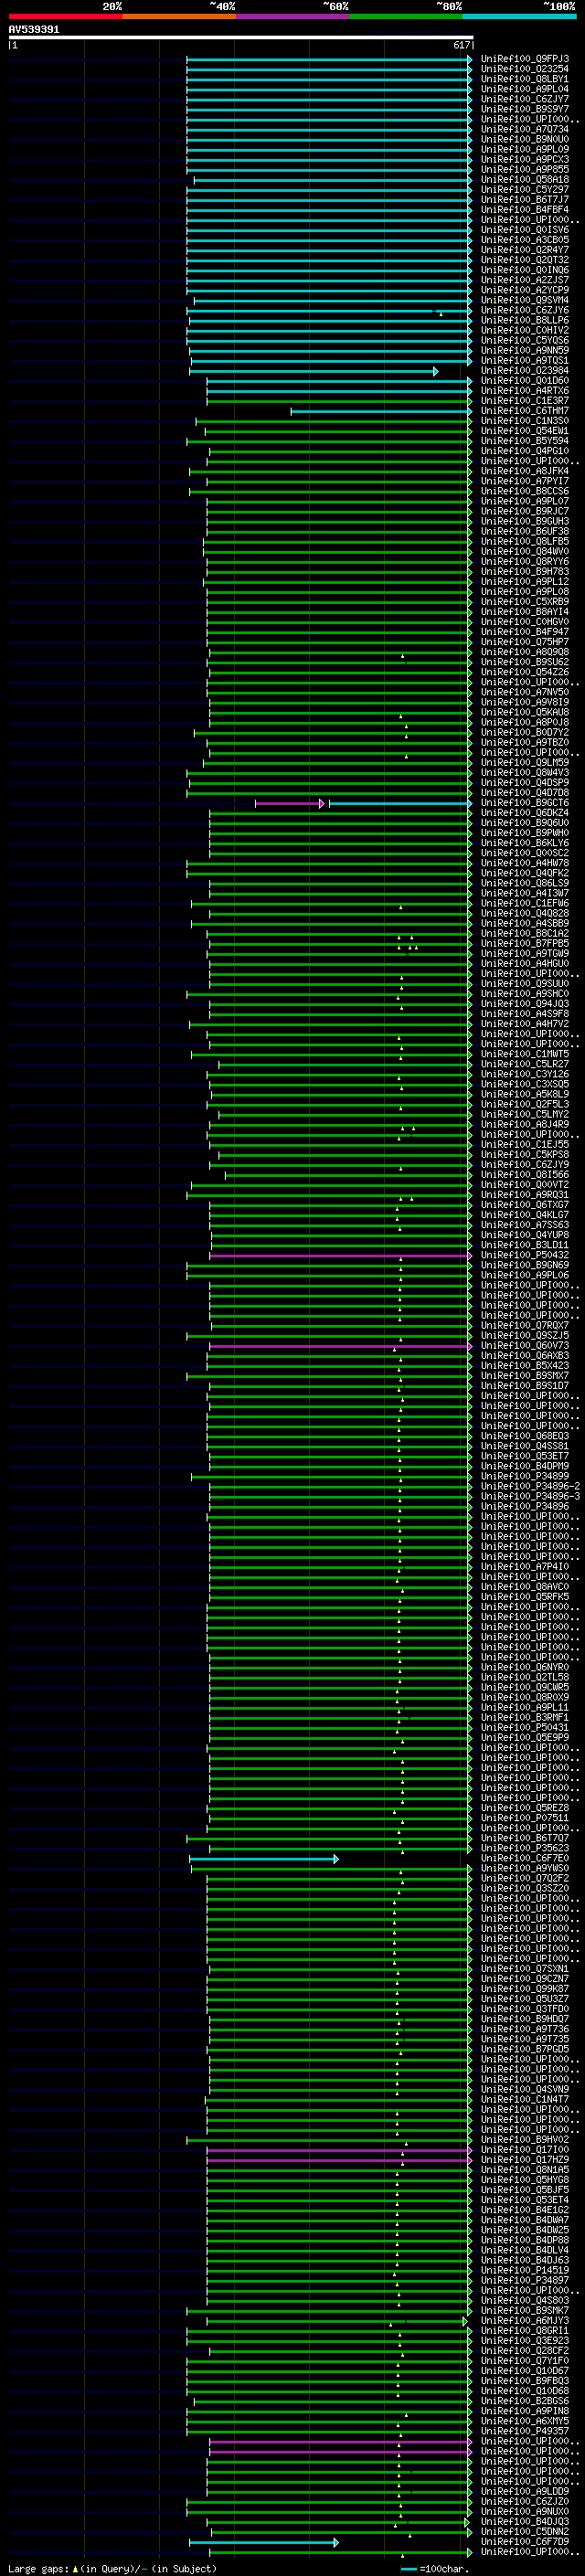585x2576 pixels.
Task: Select label UniRef100_Q17HZ9
Action: point(524,2159)
